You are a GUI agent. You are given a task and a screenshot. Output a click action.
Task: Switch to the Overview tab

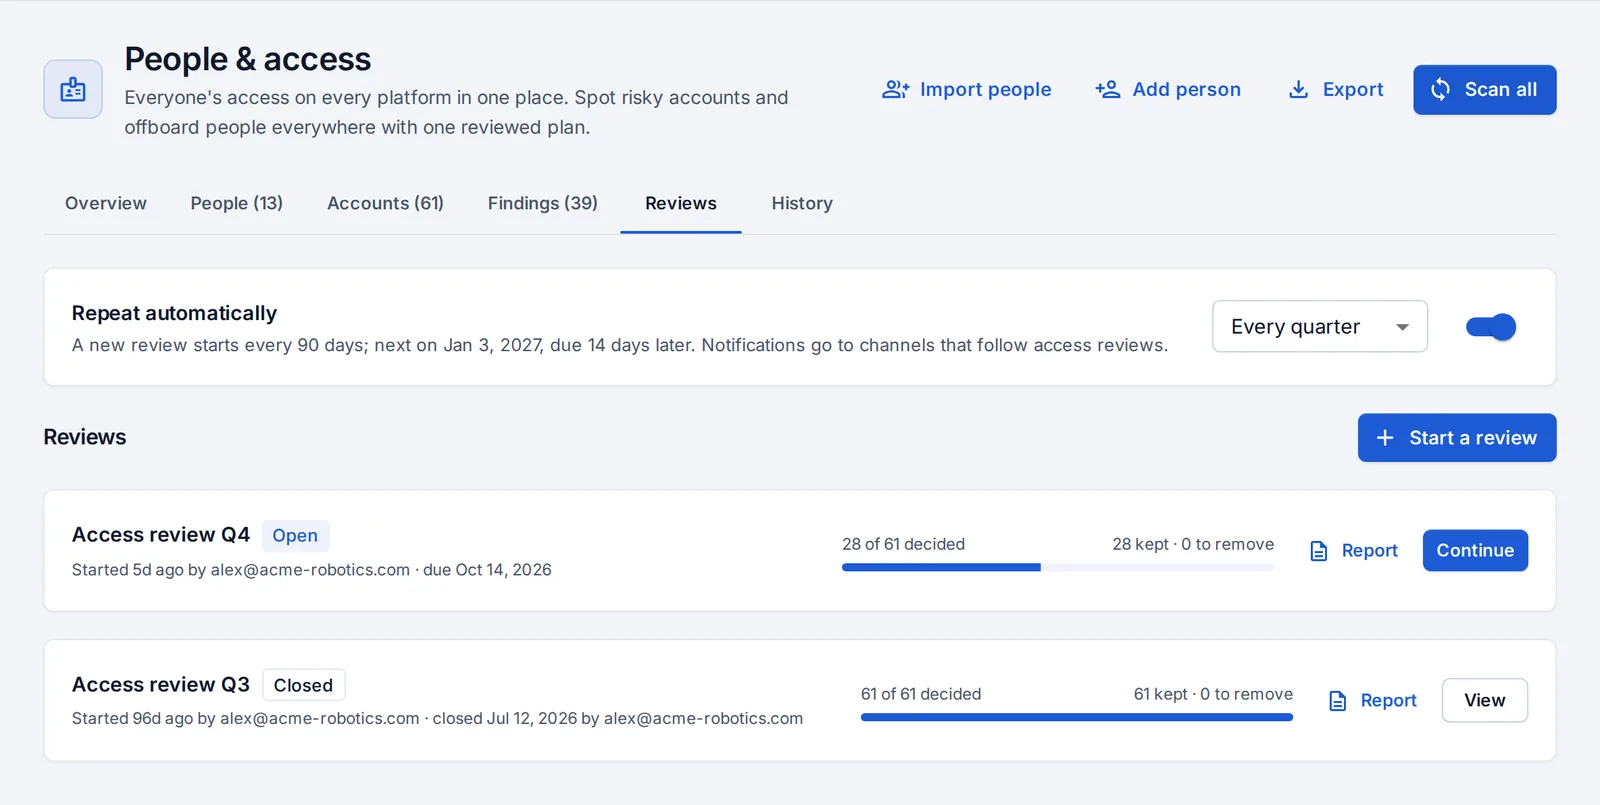click(x=106, y=203)
